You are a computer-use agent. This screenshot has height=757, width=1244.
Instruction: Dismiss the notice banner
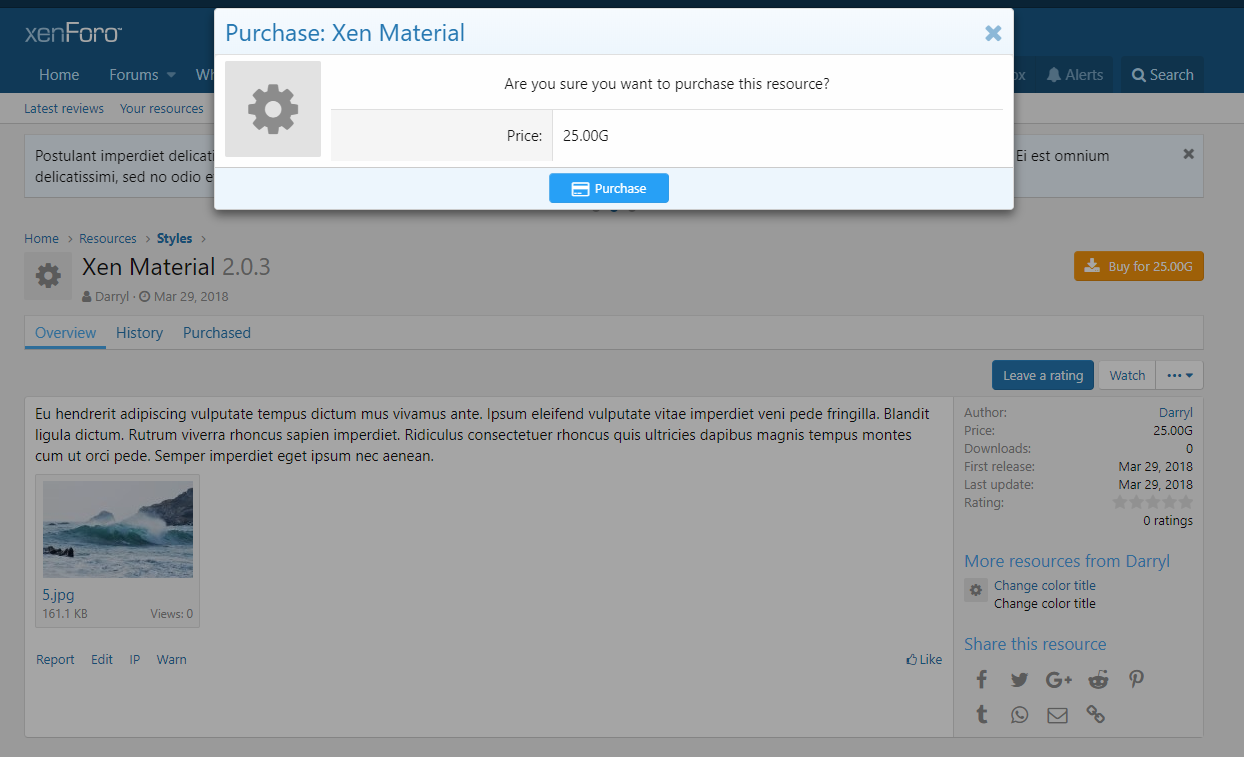1188,154
